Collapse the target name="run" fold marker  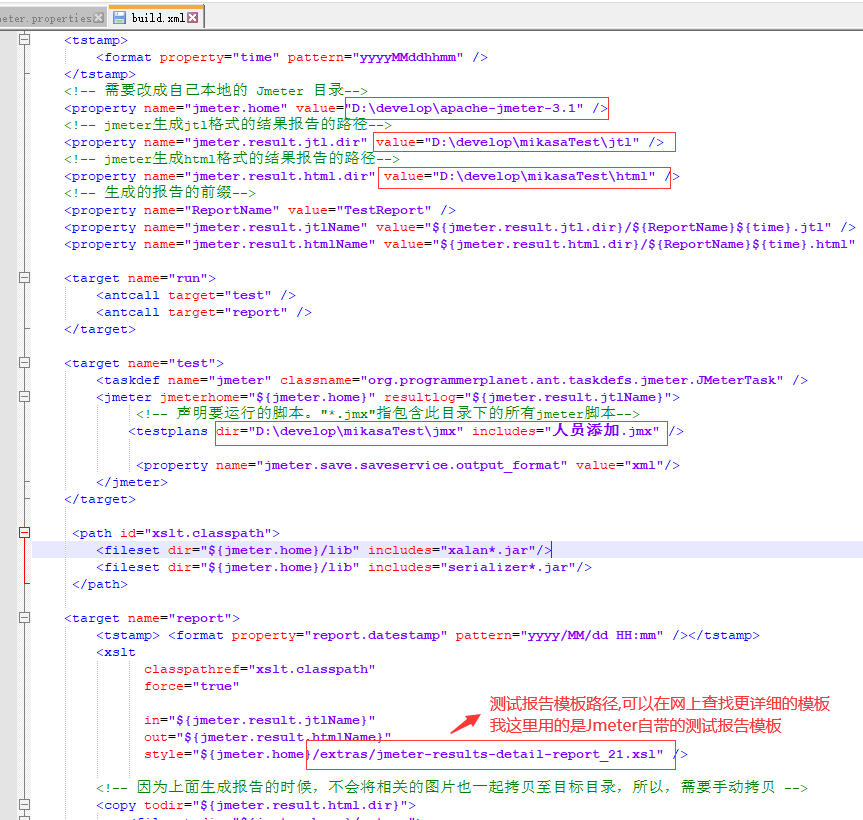click(x=24, y=278)
